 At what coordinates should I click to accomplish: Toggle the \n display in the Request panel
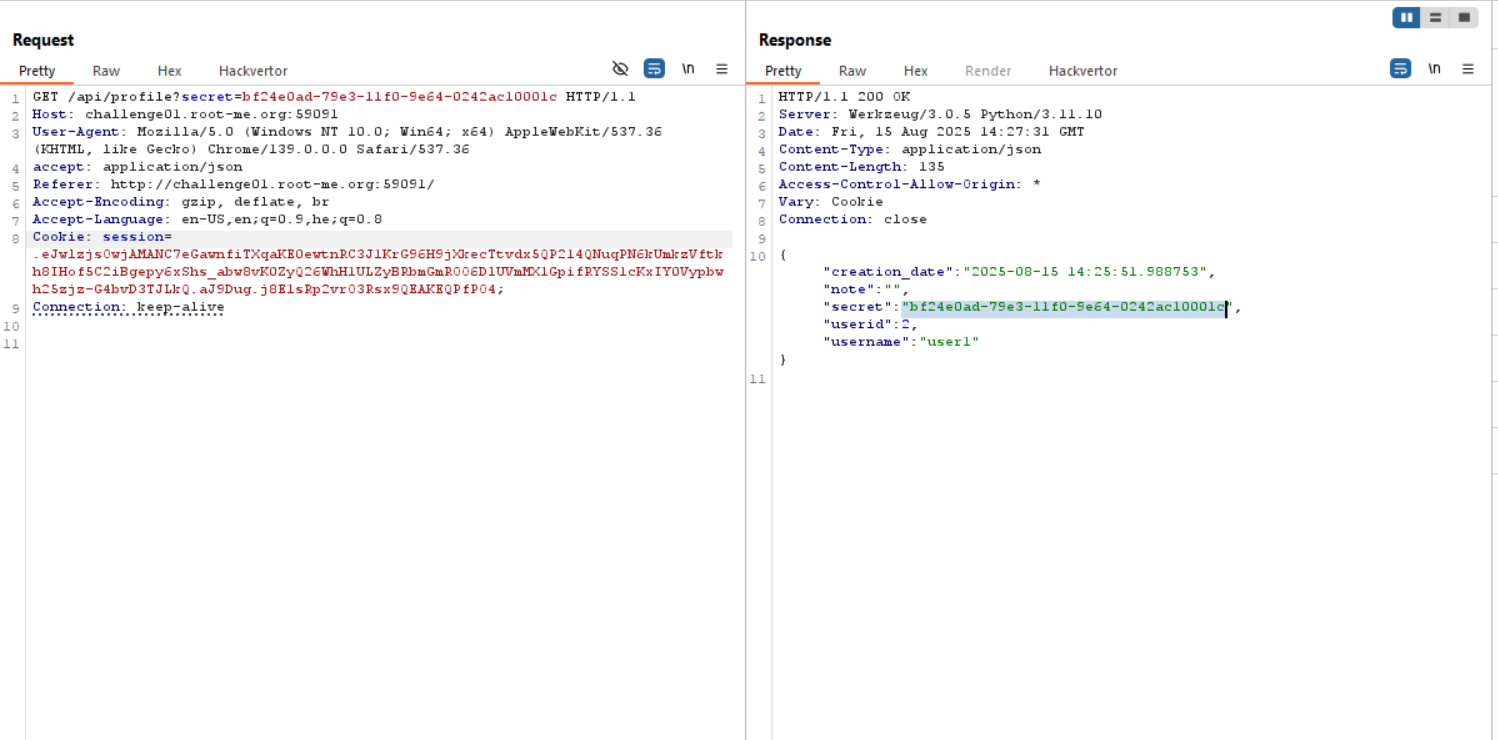(x=688, y=69)
